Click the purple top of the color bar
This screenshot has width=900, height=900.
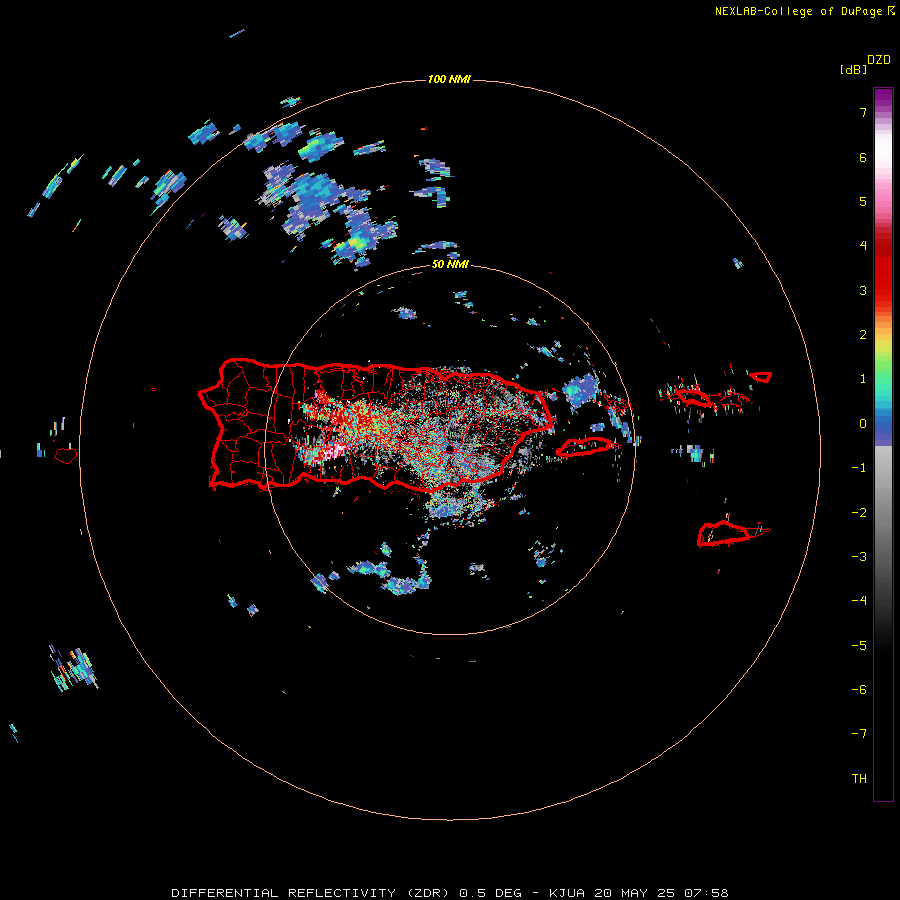tap(883, 99)
